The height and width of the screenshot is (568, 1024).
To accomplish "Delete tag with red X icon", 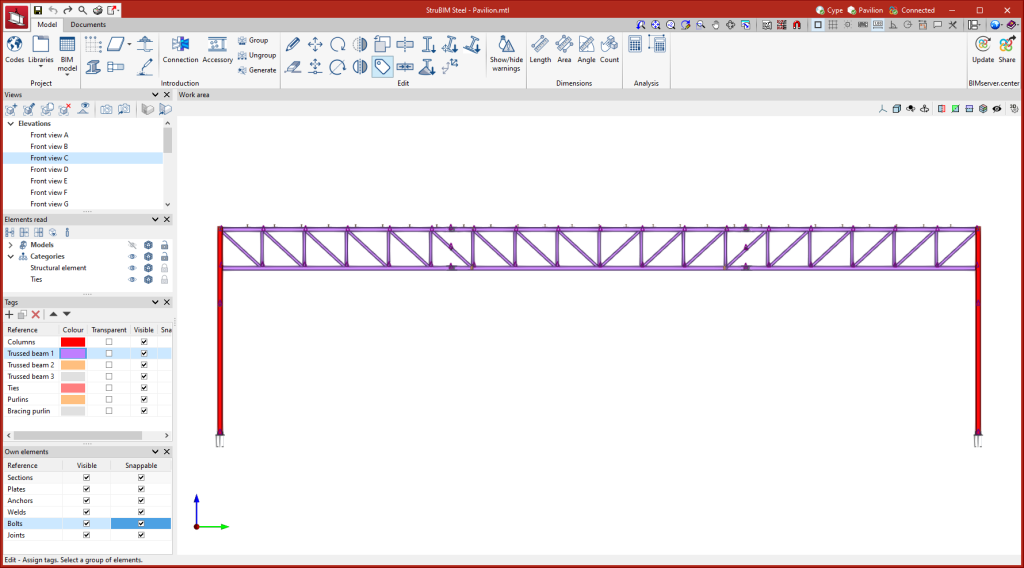I will pos(36,314).
